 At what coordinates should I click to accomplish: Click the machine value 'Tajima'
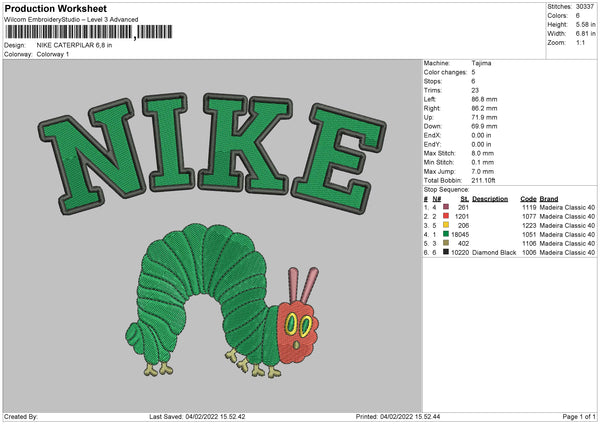coord(481,63)
